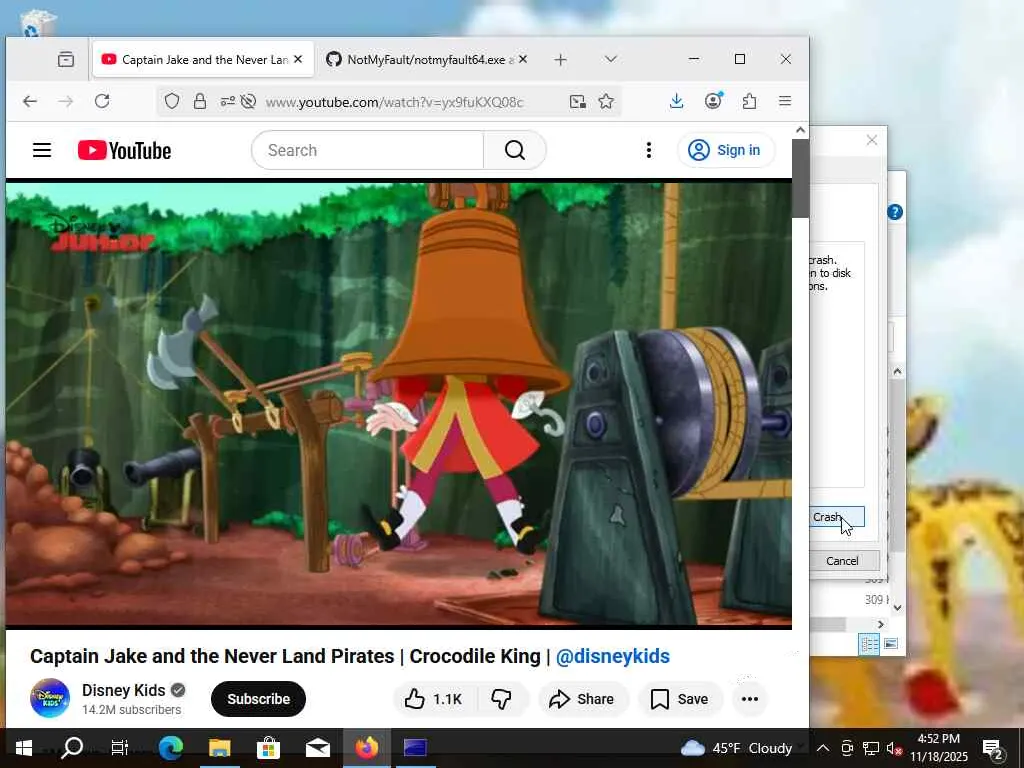Open the Disney Kids channel avatar
1024x768 pixels.
(x=50, y=698)
